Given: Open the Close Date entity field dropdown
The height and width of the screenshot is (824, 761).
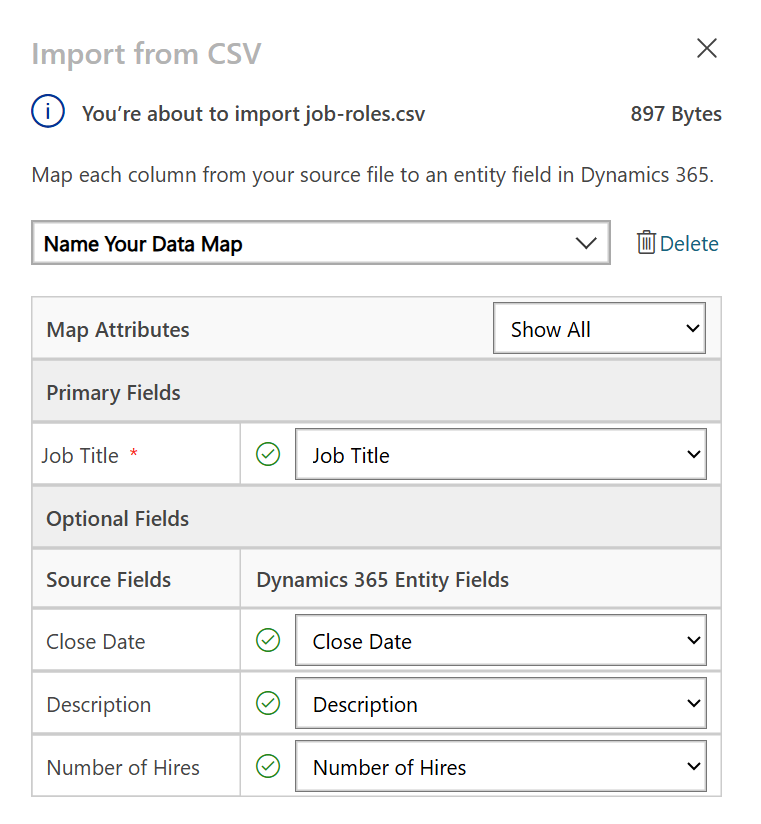Looking at the screenshot, I should [x=500, y=641].
